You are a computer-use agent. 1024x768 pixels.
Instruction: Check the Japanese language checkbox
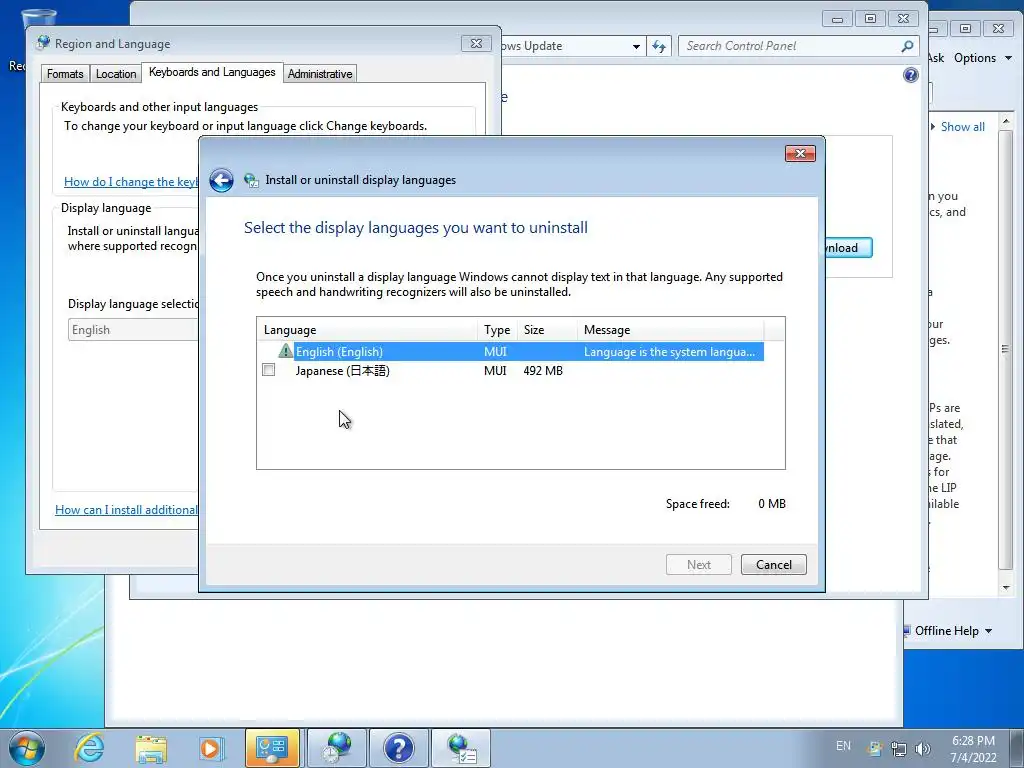(x=268, y=370)
